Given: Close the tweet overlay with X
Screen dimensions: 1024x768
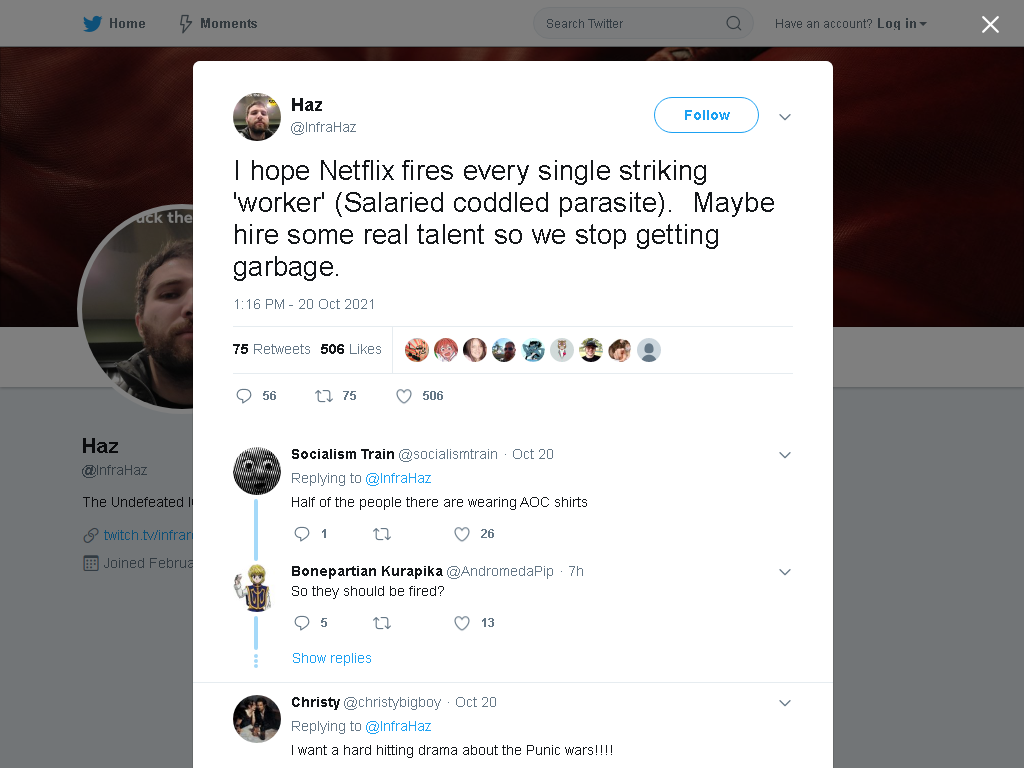Looking at the screenshot, I should (x=990, y=24).
